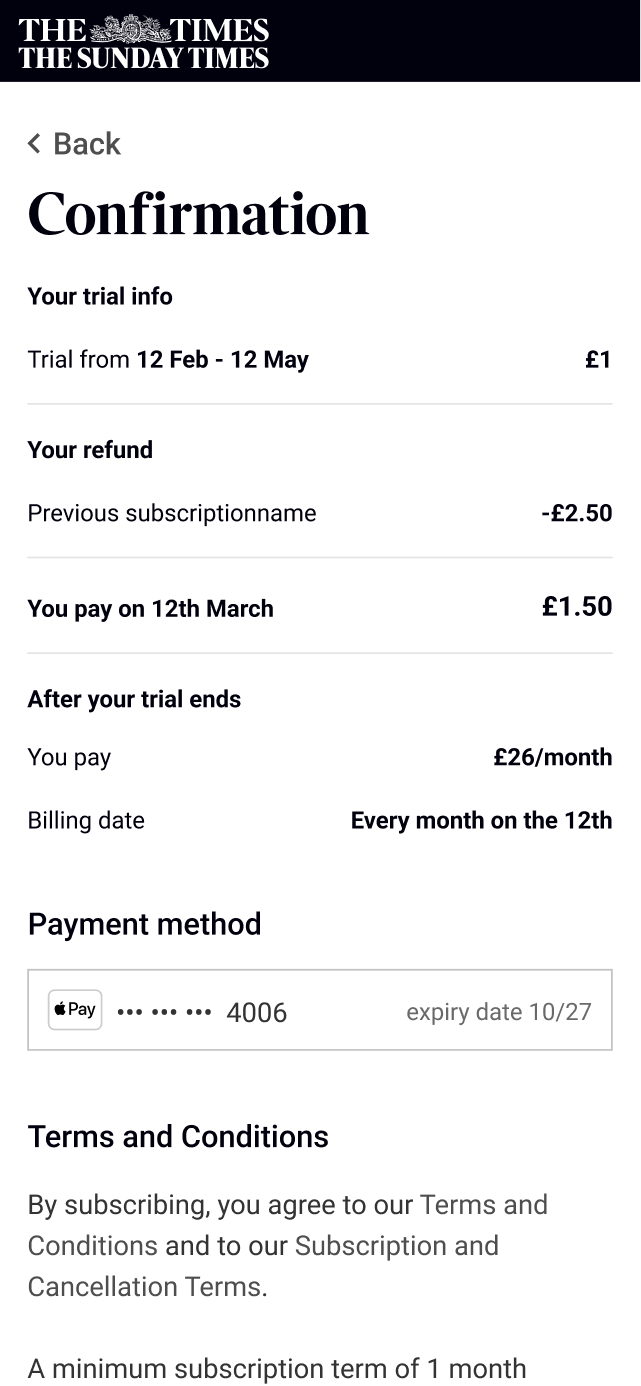Click the Confirmation page heading
This screenshot has height=1386, width=641.
pyautogui.click(x=198, y=214)
